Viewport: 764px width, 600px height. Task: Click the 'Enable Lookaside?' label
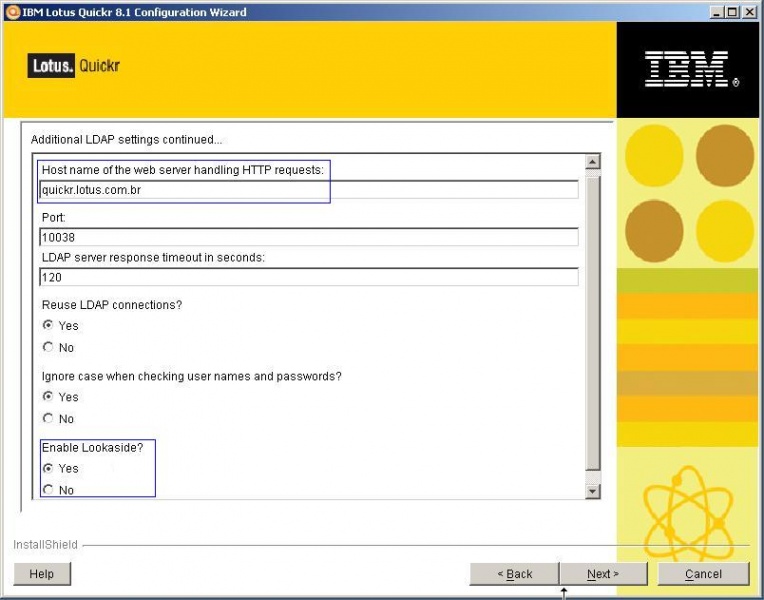(x=93, y=447)
